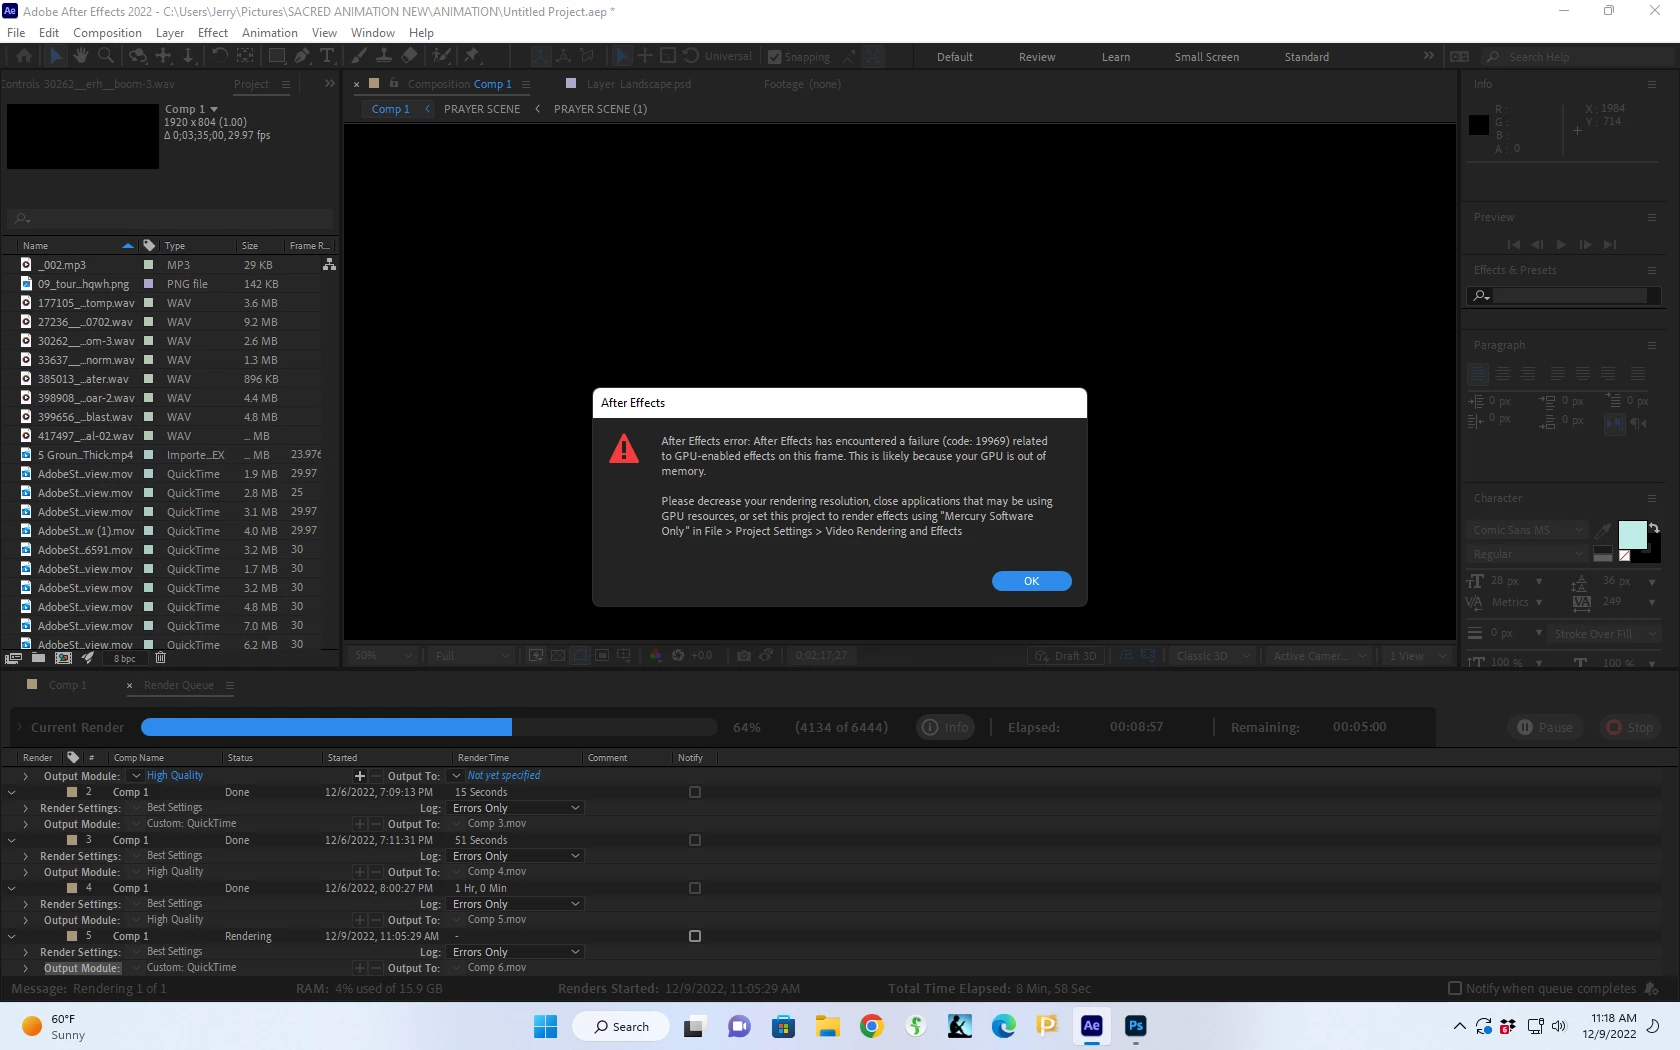
Task: Switch to the Comp 1 timeline tab
Action: 68,685
